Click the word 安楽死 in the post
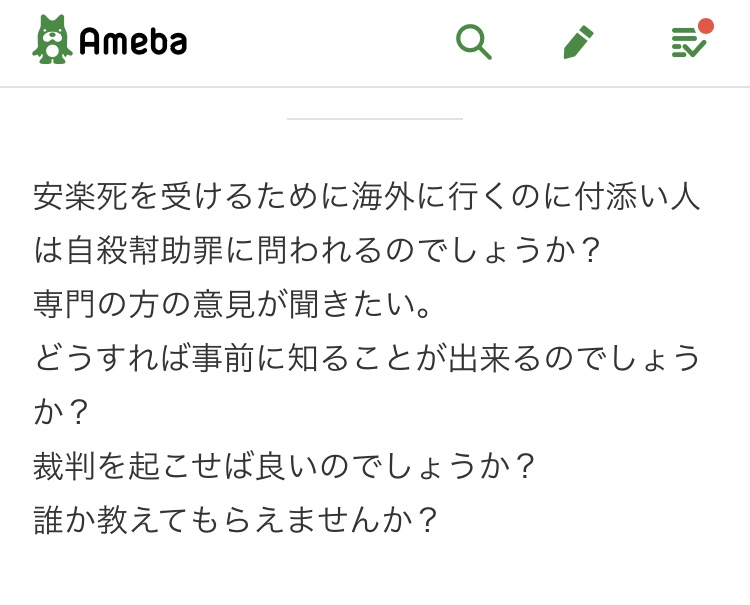 (x=83, y=196)
